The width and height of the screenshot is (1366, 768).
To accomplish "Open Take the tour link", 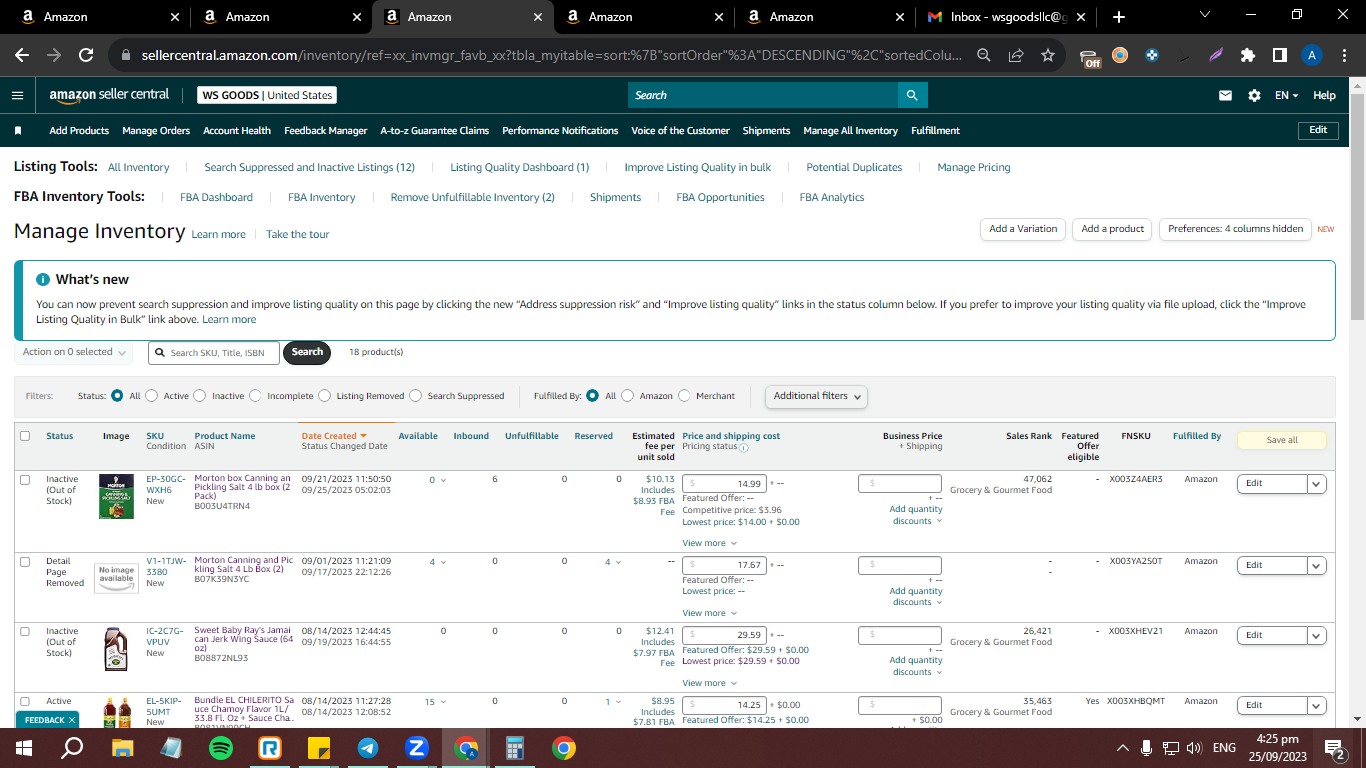I will [297, 234].
